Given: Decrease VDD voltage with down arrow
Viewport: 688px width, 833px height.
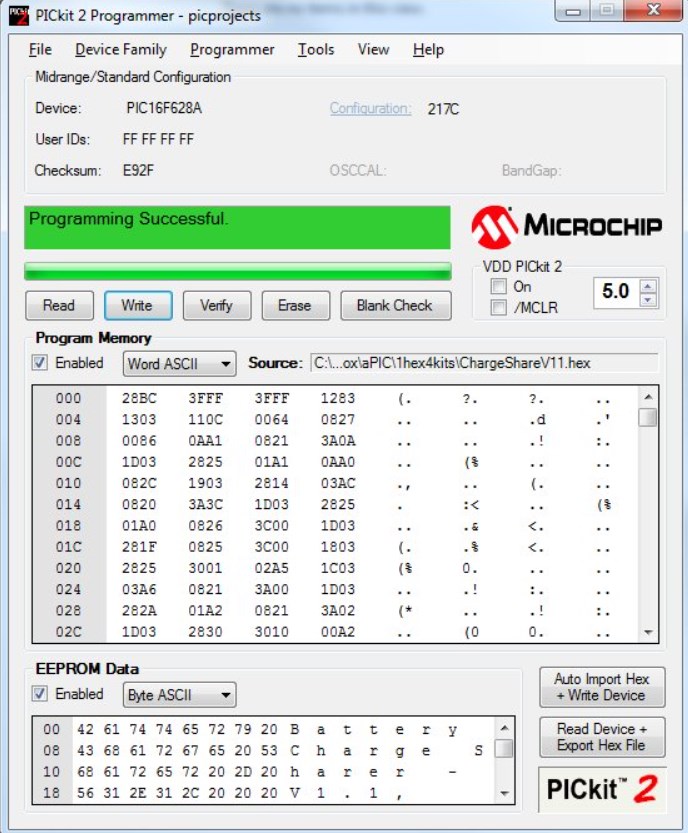Looking at the screenshot, I should coord(648,300).
